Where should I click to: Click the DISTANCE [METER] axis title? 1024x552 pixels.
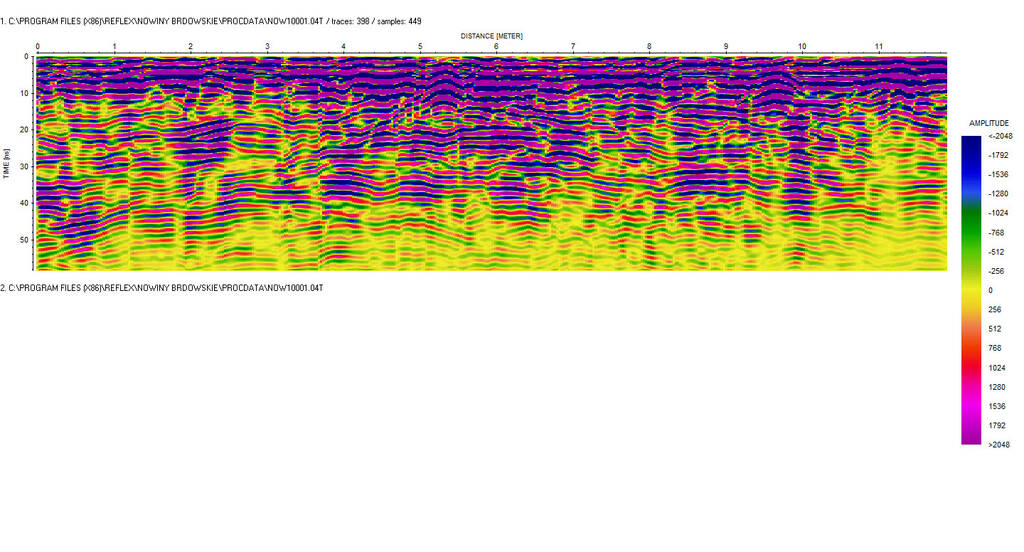click(491, 36)
